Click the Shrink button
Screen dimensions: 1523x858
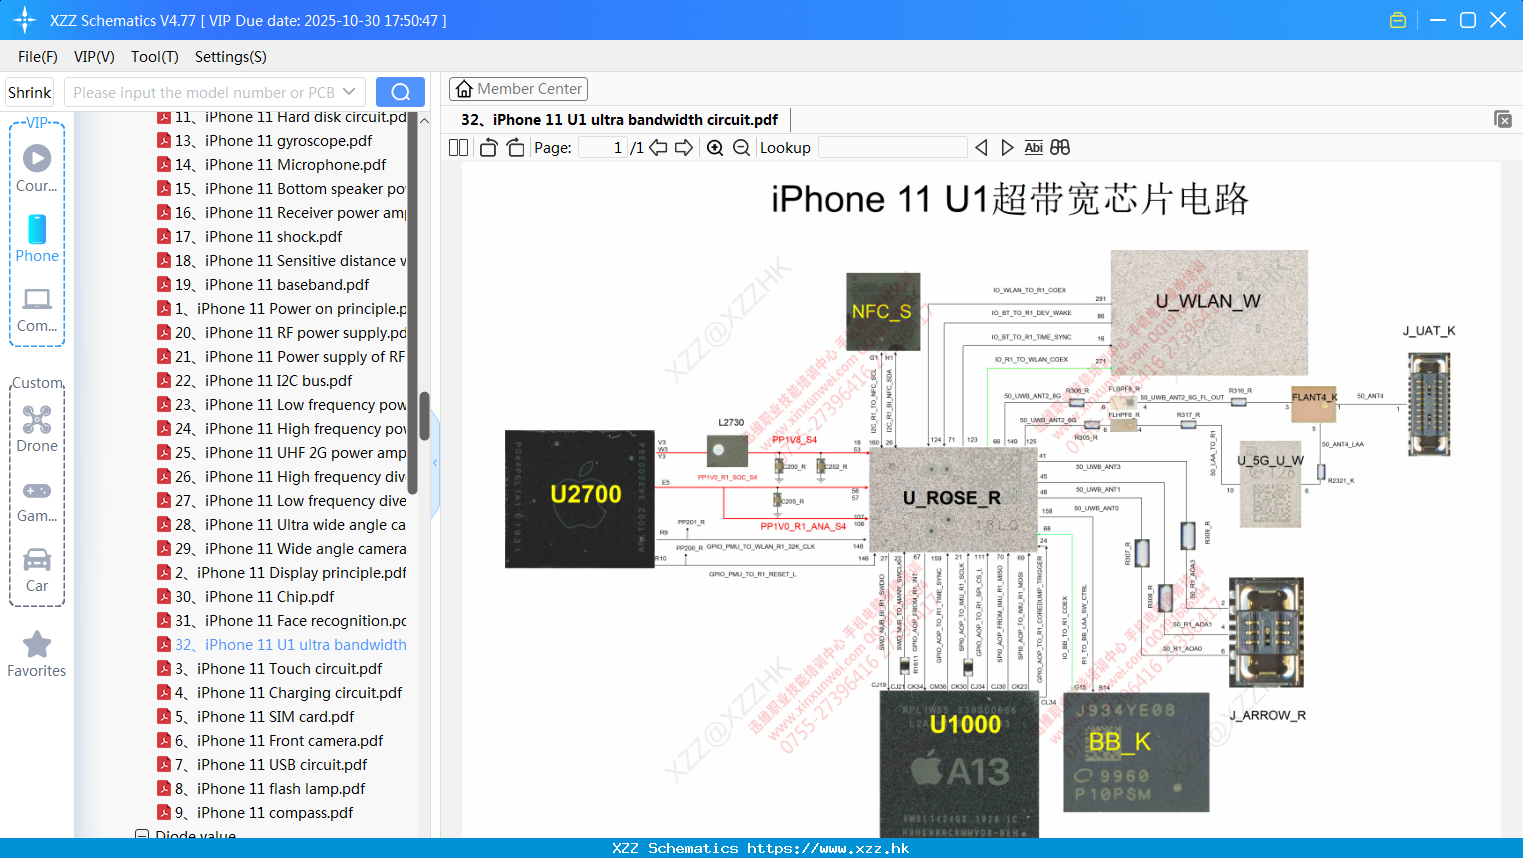coord(29,92)
